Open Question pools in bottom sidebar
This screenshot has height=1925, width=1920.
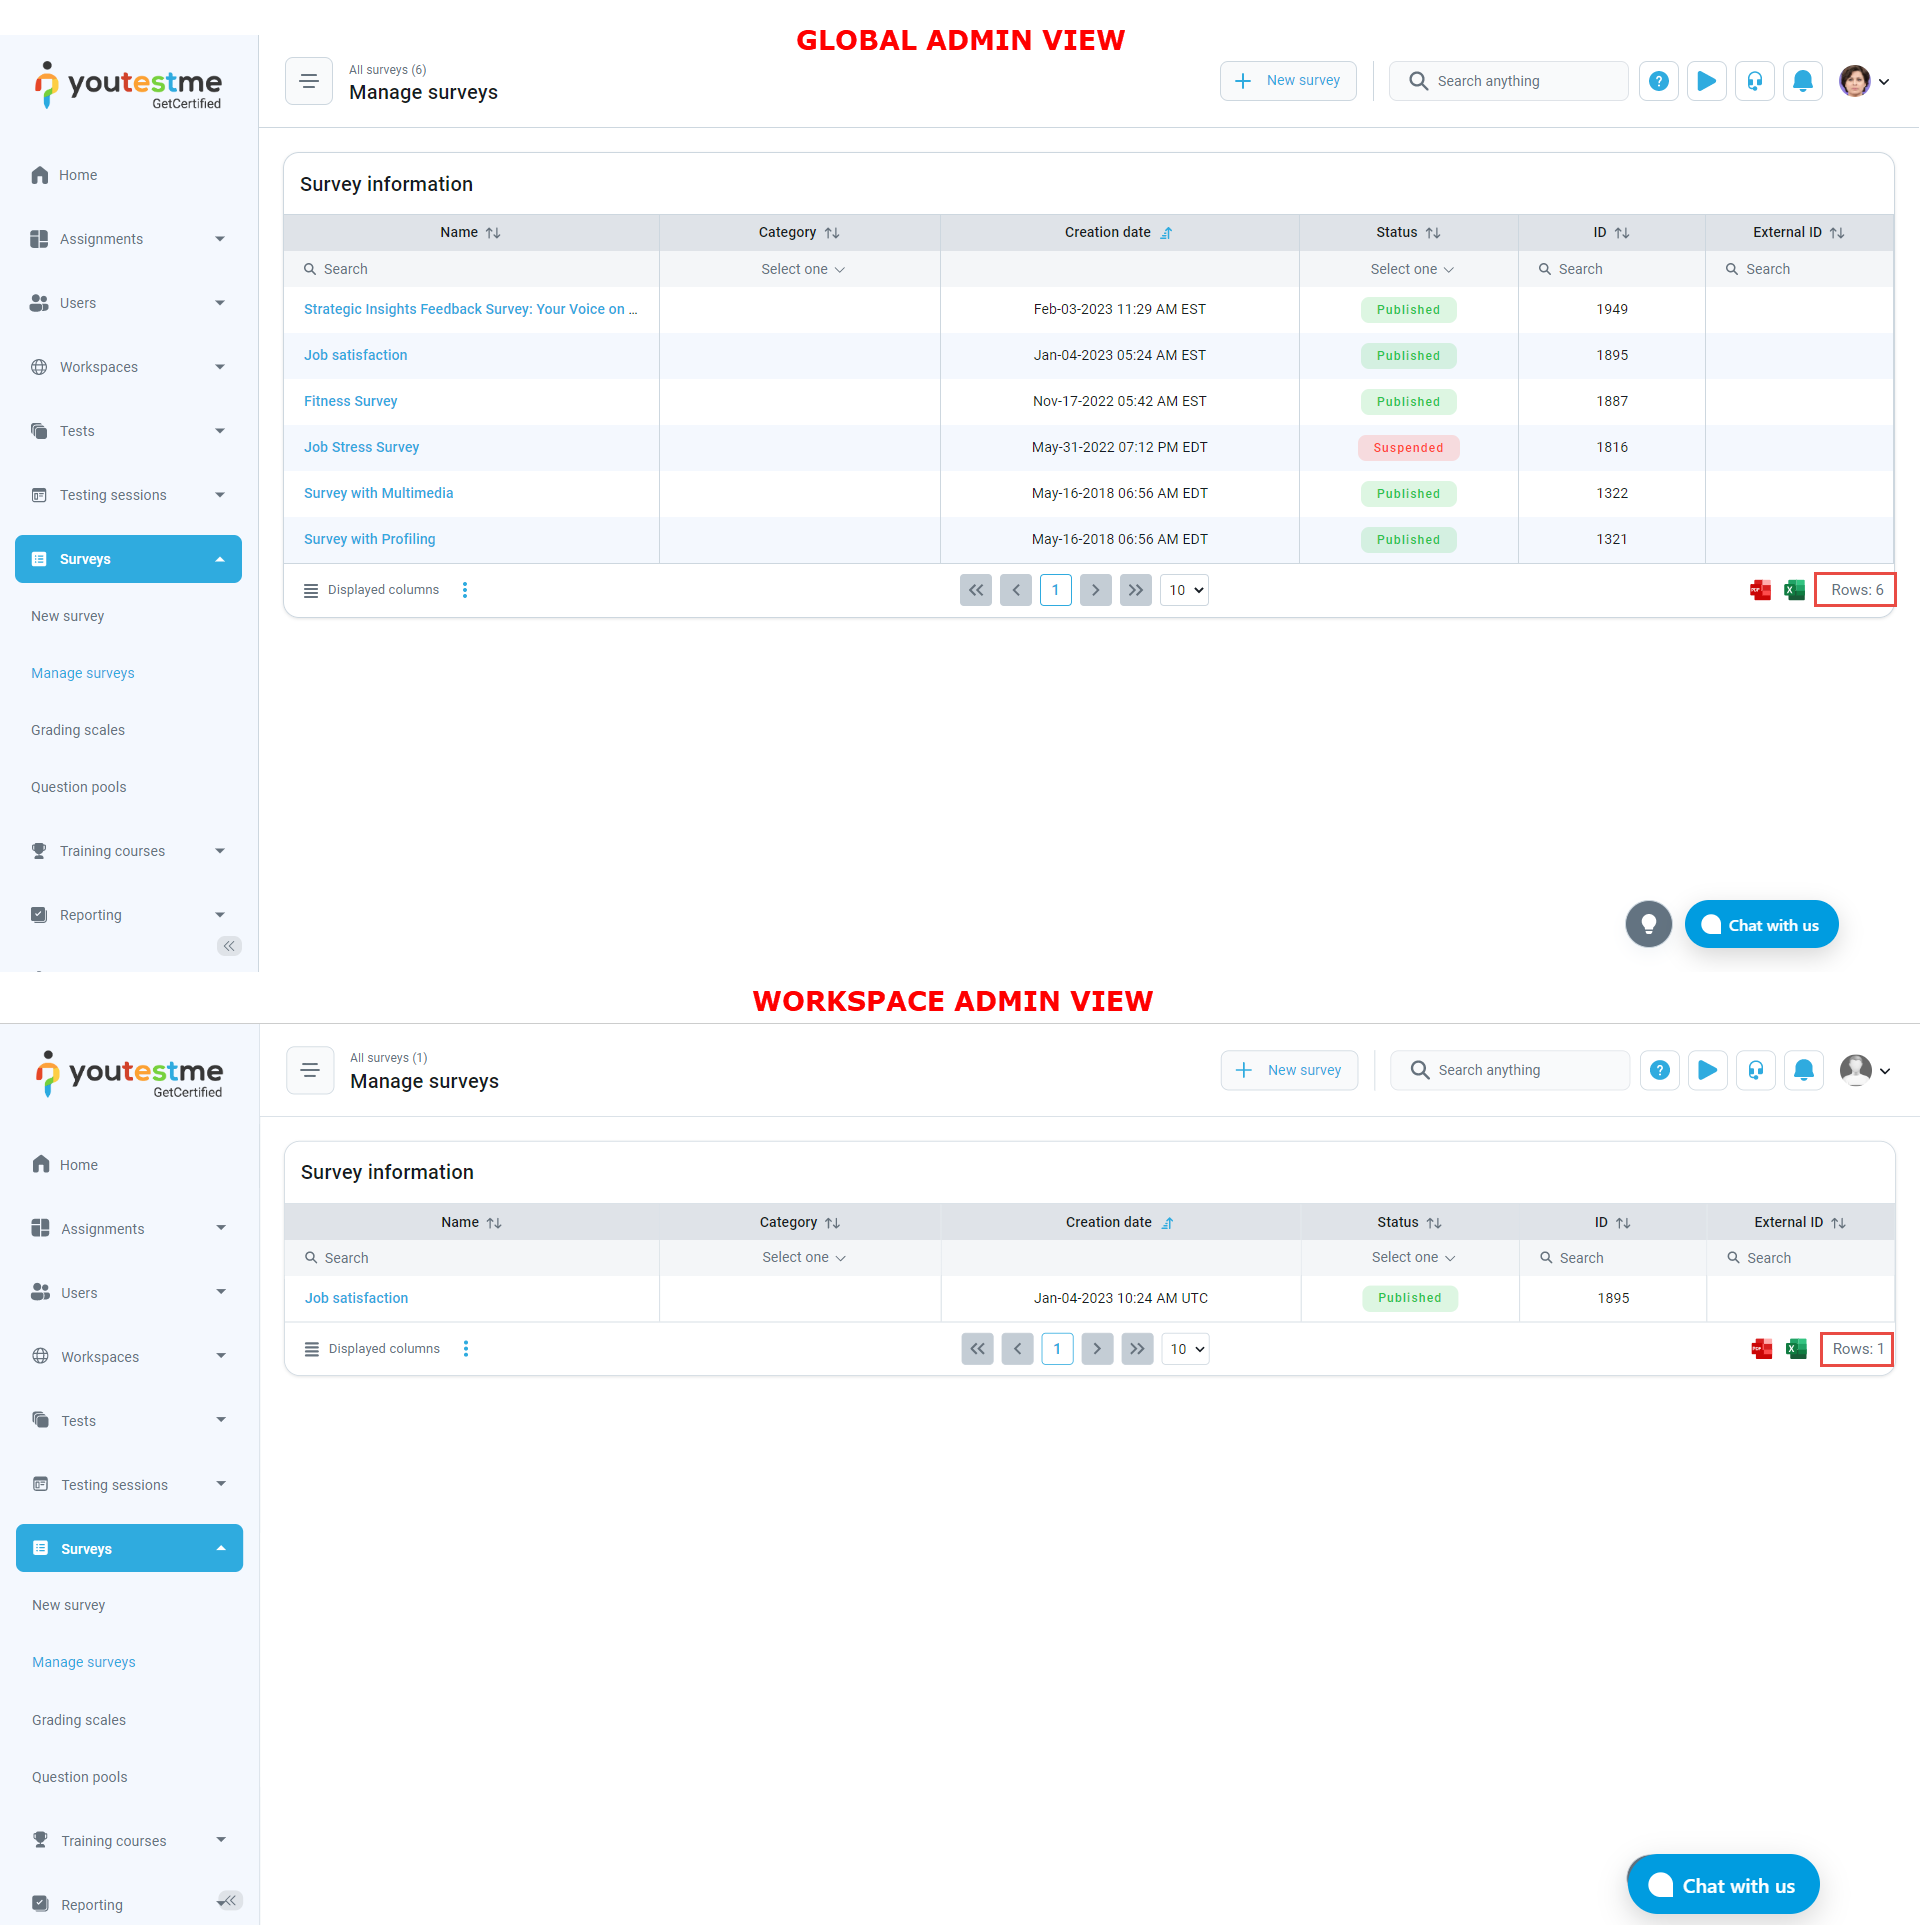(80, 1777)
